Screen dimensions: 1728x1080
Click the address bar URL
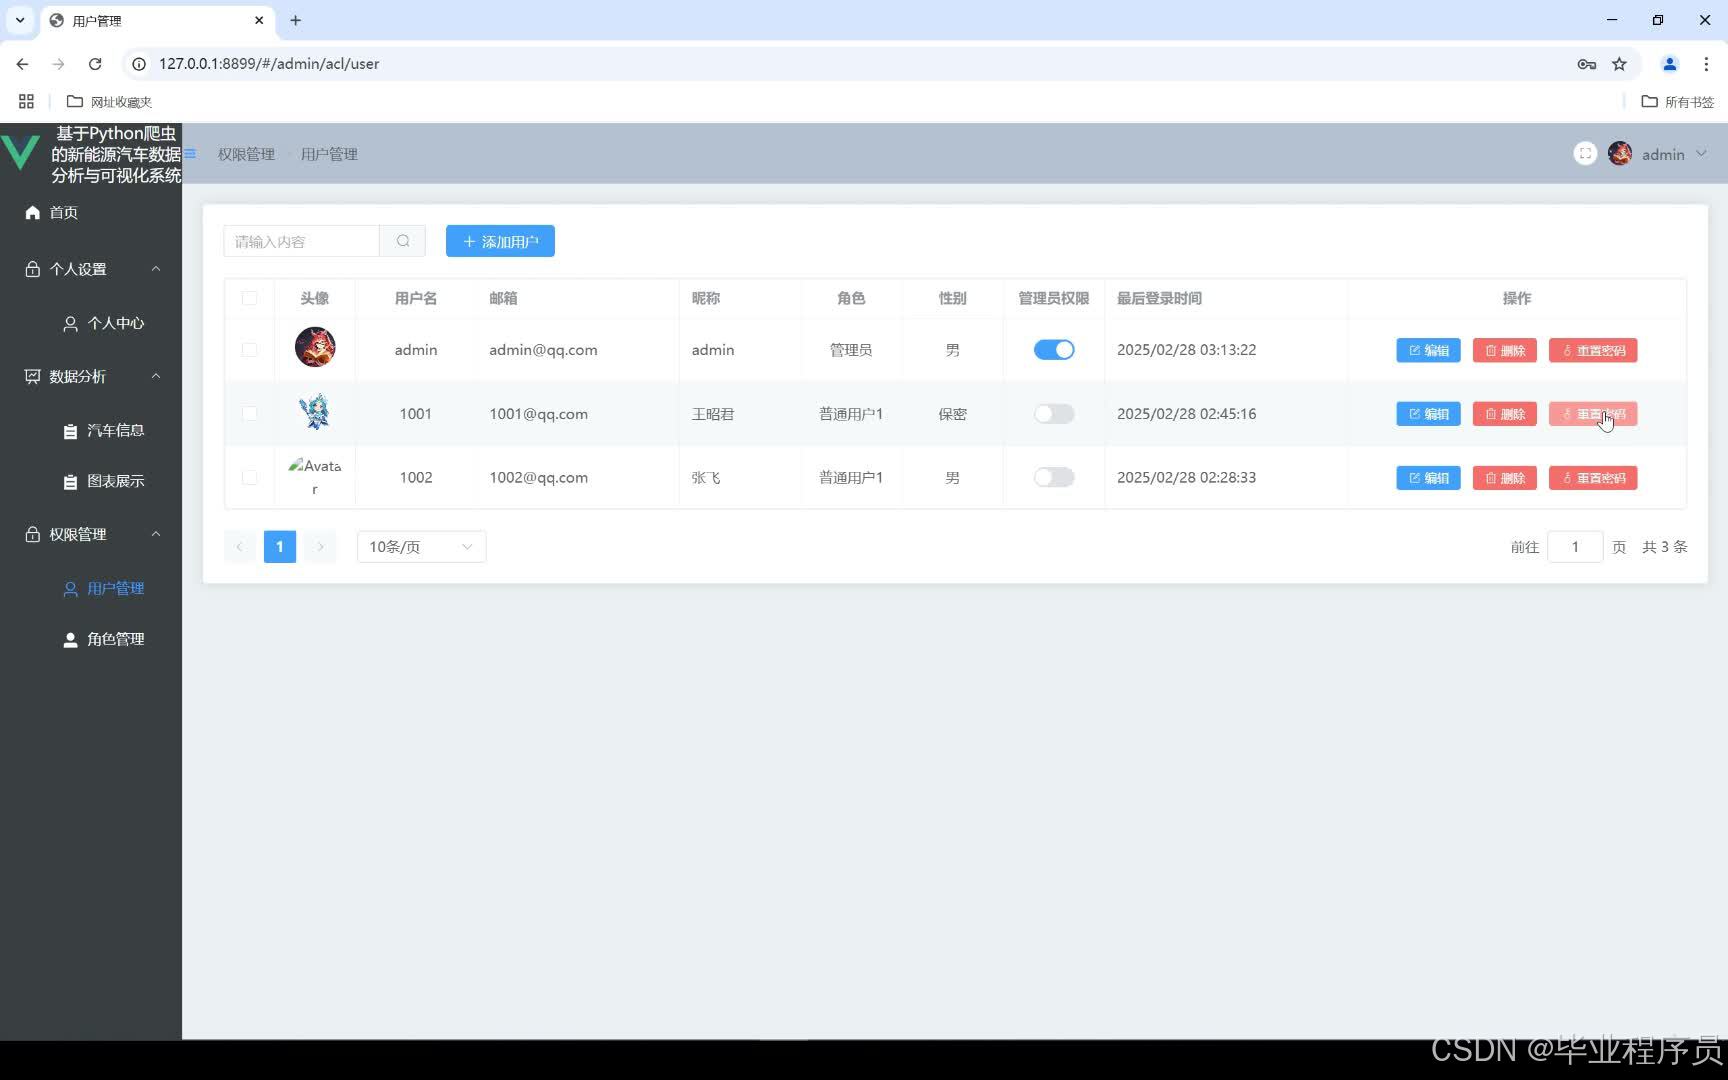pos(269,64)
